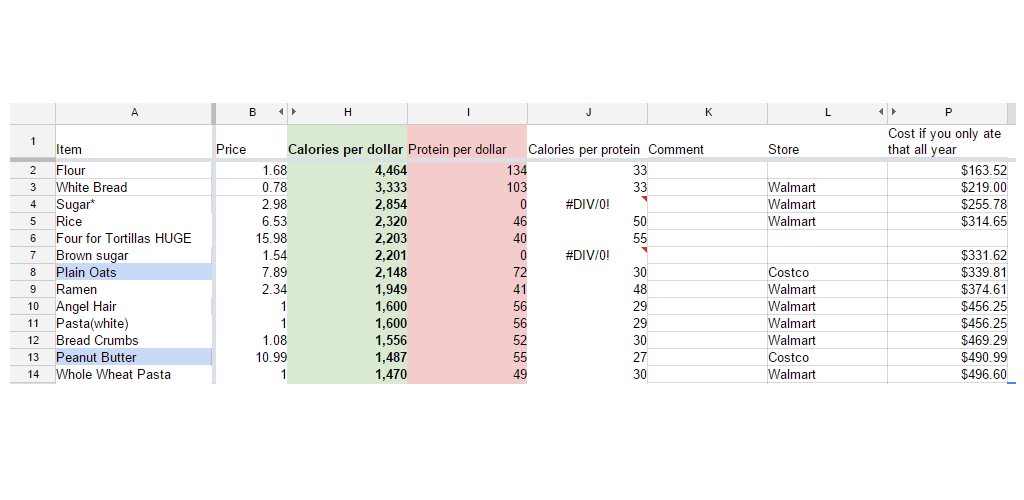Click the select-all corner box
Viewport: 1024px width, 500px height.
pyautogui.click(x=32, y=112)
